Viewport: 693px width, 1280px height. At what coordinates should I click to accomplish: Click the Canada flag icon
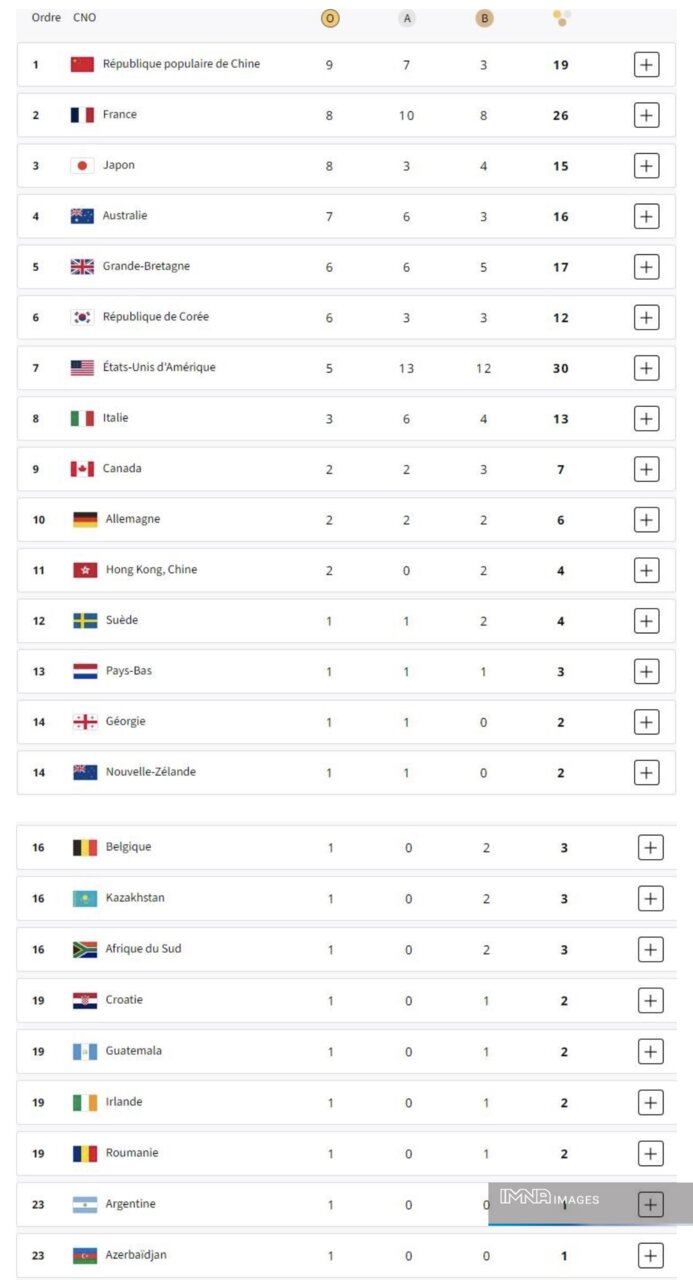(x=82, y=469)
